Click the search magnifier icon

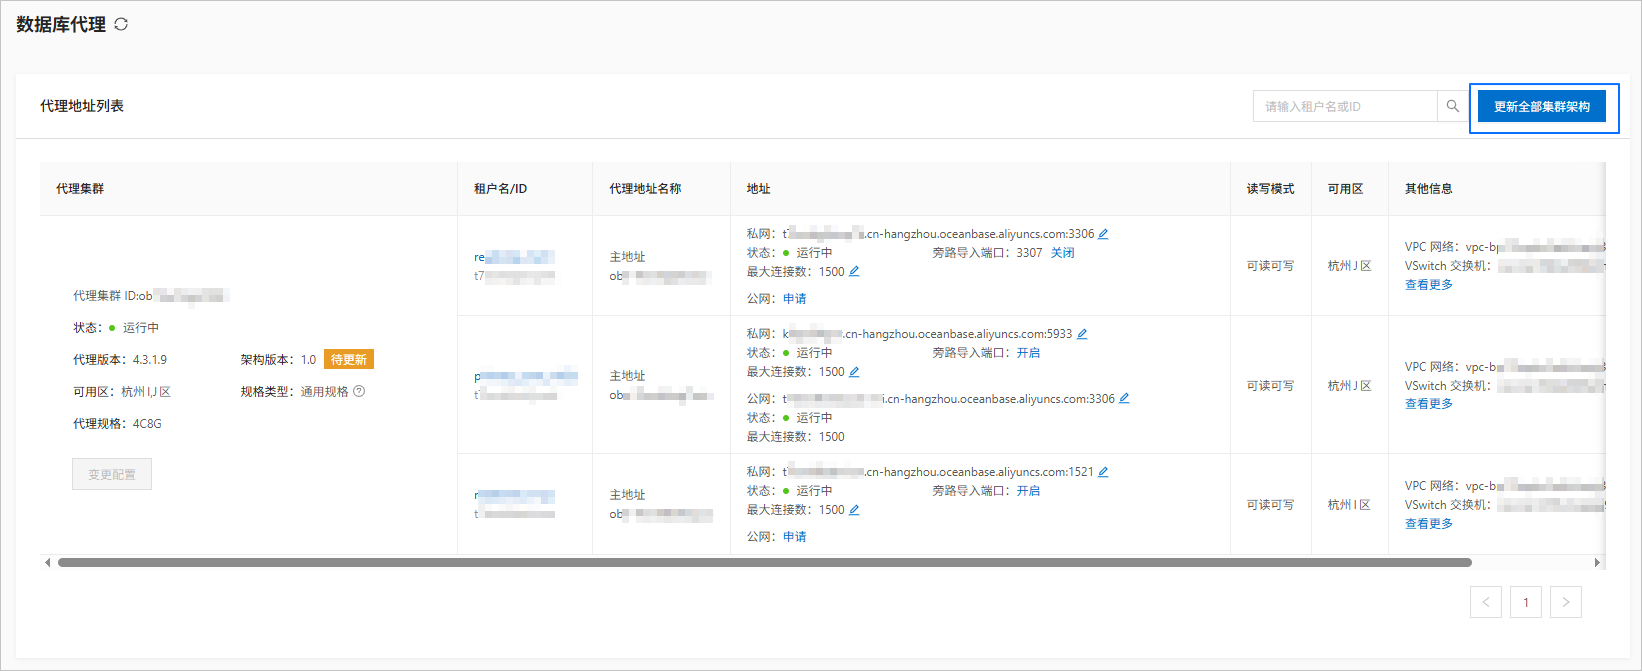[1452, 106]
